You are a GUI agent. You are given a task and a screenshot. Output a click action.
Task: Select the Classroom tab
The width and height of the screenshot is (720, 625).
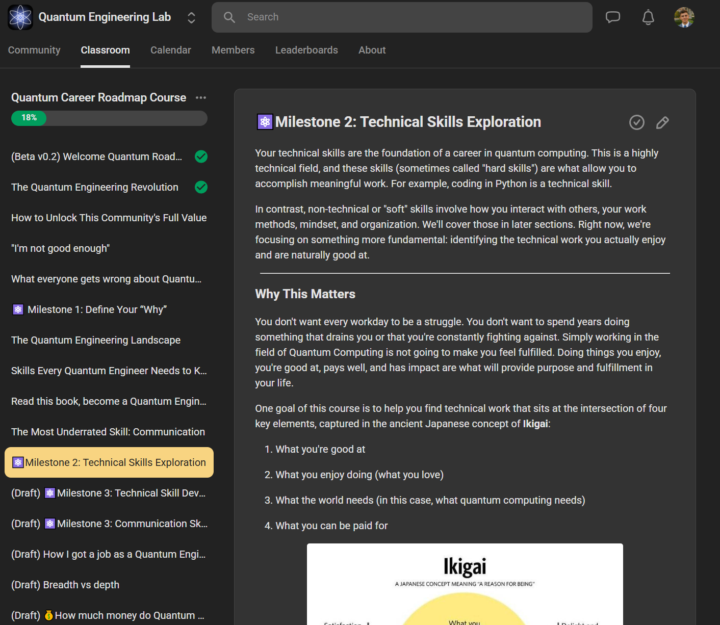point(105,50)
